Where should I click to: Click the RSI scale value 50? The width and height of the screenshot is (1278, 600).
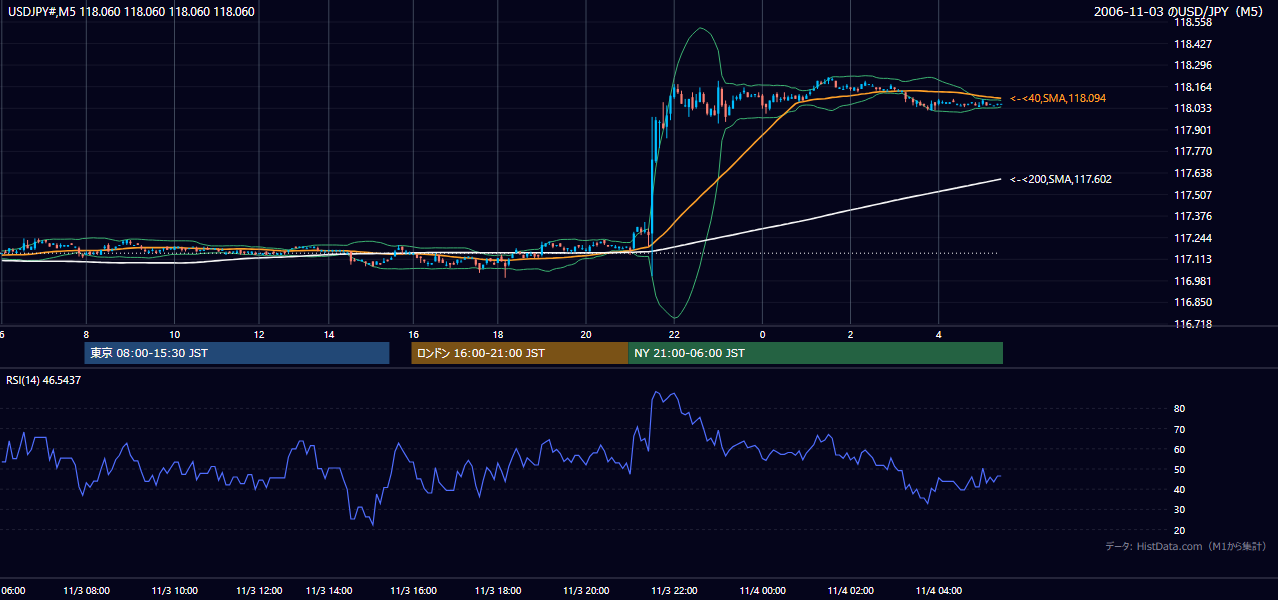point(1180,469)
